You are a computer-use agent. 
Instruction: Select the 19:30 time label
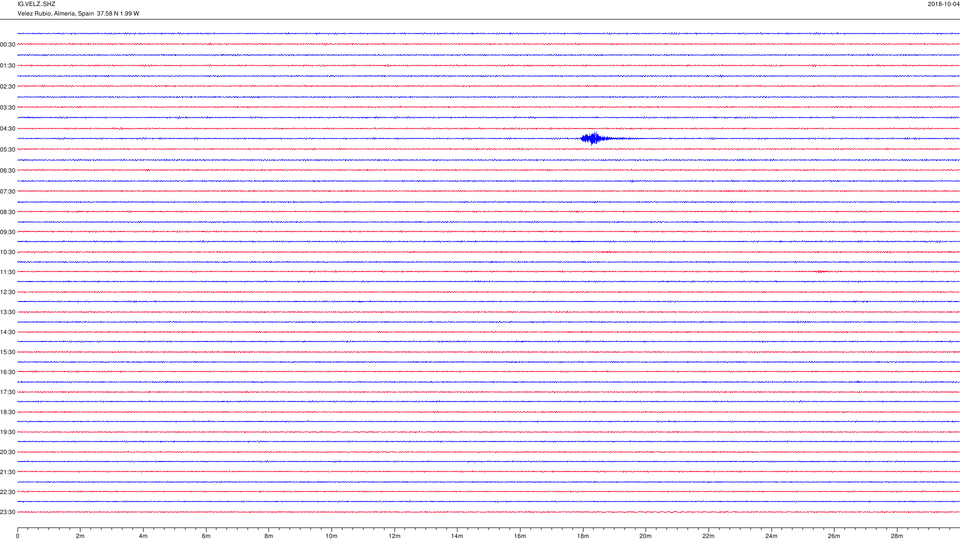click(x=7, y=432)
